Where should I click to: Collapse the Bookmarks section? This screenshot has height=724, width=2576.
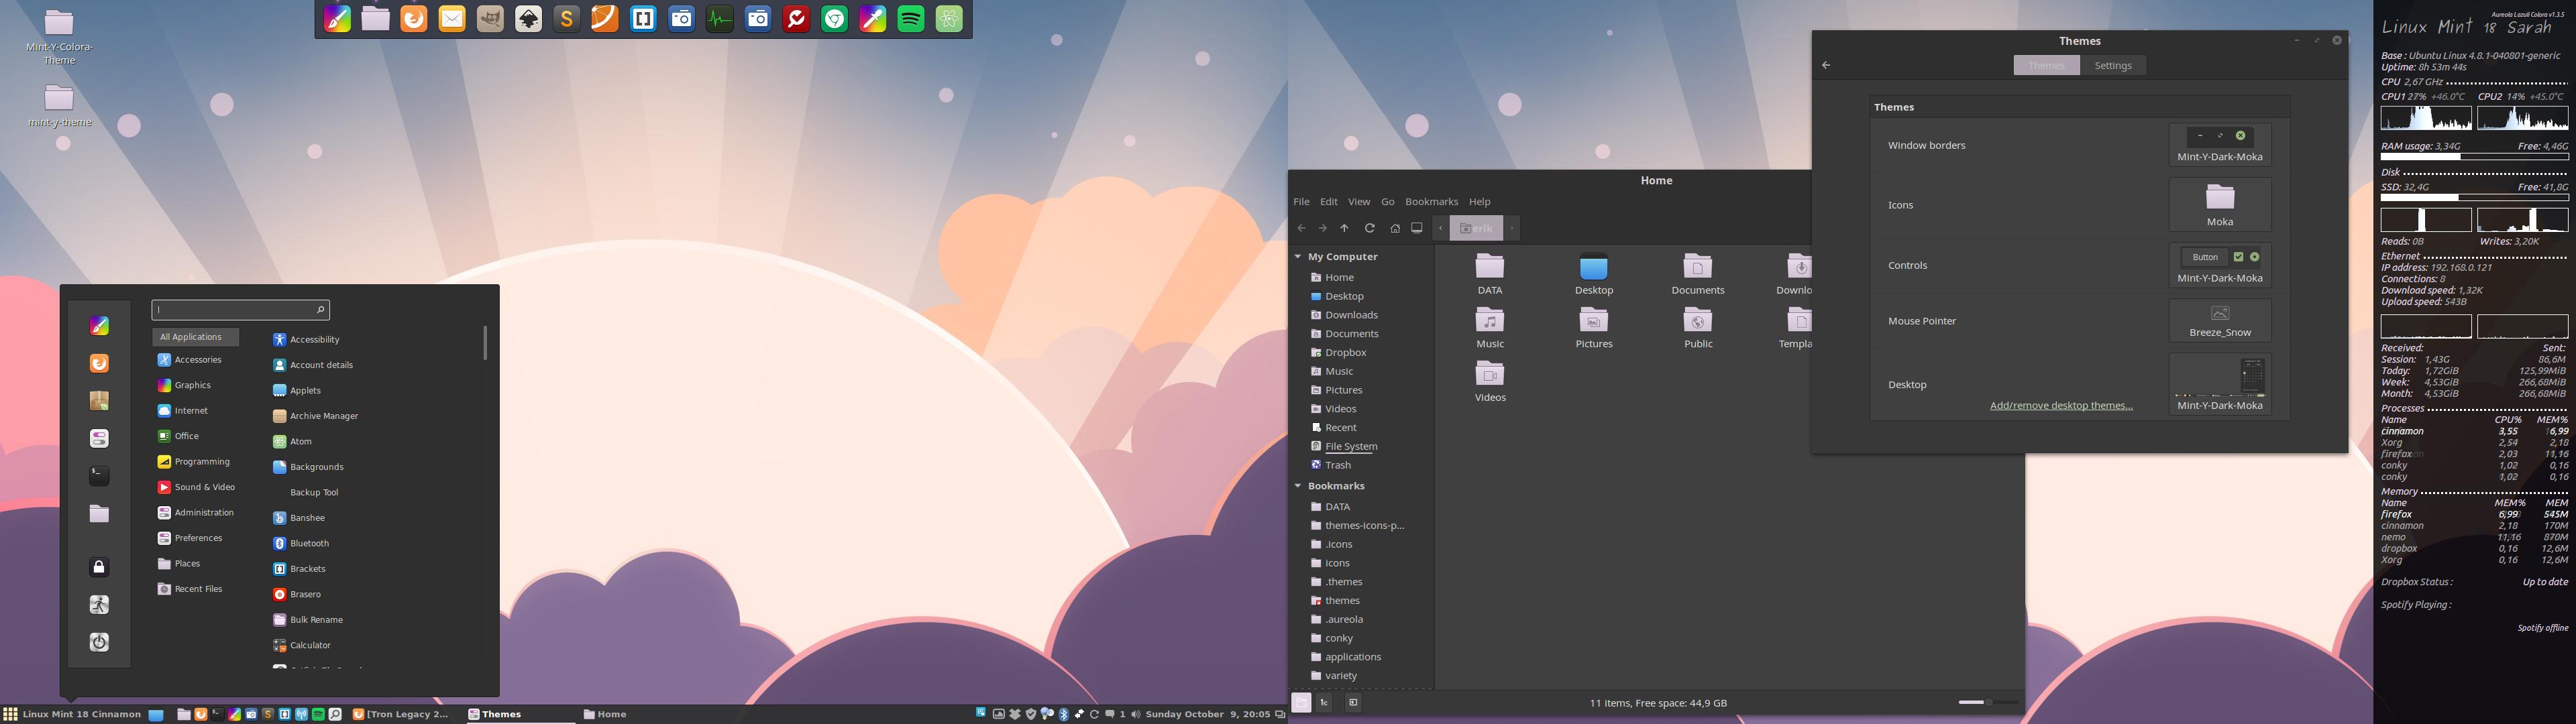point(1298,486)
